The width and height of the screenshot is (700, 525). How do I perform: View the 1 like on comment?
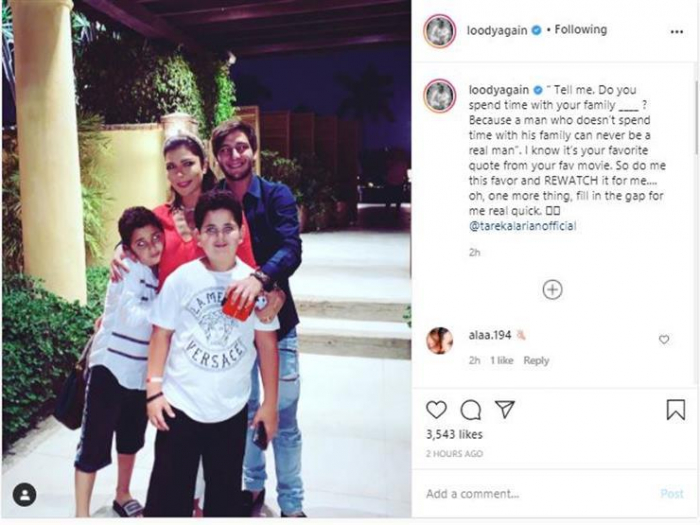[502, 360]
